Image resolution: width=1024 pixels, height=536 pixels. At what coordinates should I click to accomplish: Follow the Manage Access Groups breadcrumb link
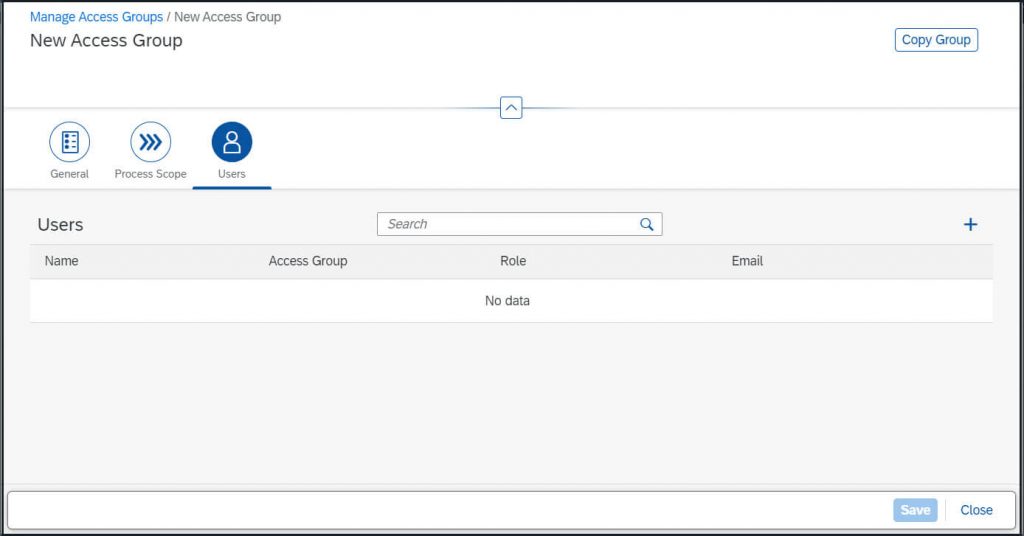click(96, 17)
